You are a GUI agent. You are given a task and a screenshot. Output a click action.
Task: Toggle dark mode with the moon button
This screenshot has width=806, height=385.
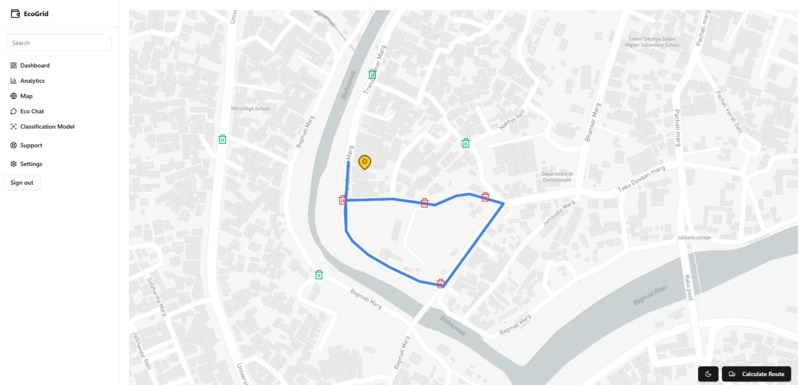click(x=708, y=374)
